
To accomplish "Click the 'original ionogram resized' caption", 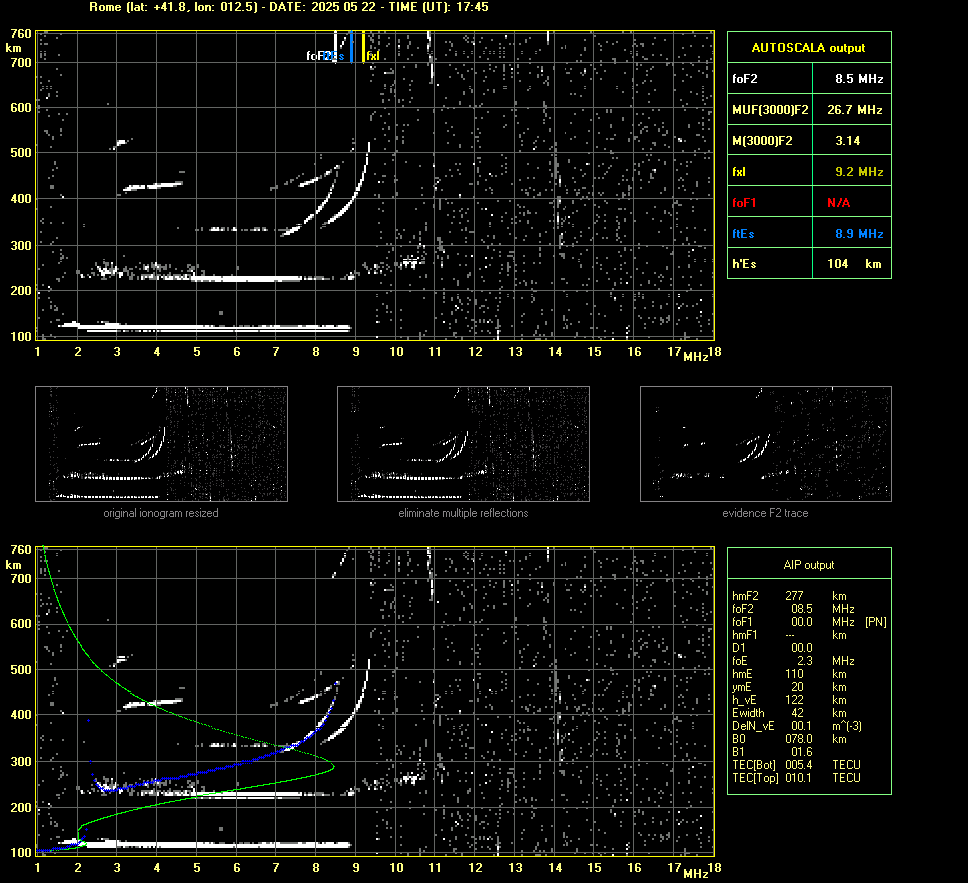I will tap(161, 513).
